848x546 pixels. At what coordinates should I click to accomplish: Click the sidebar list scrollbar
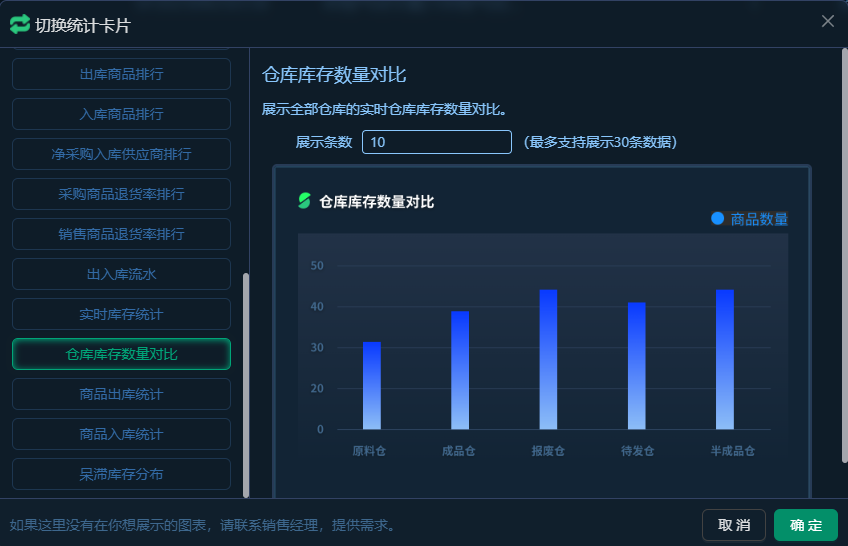pos(246,380)
